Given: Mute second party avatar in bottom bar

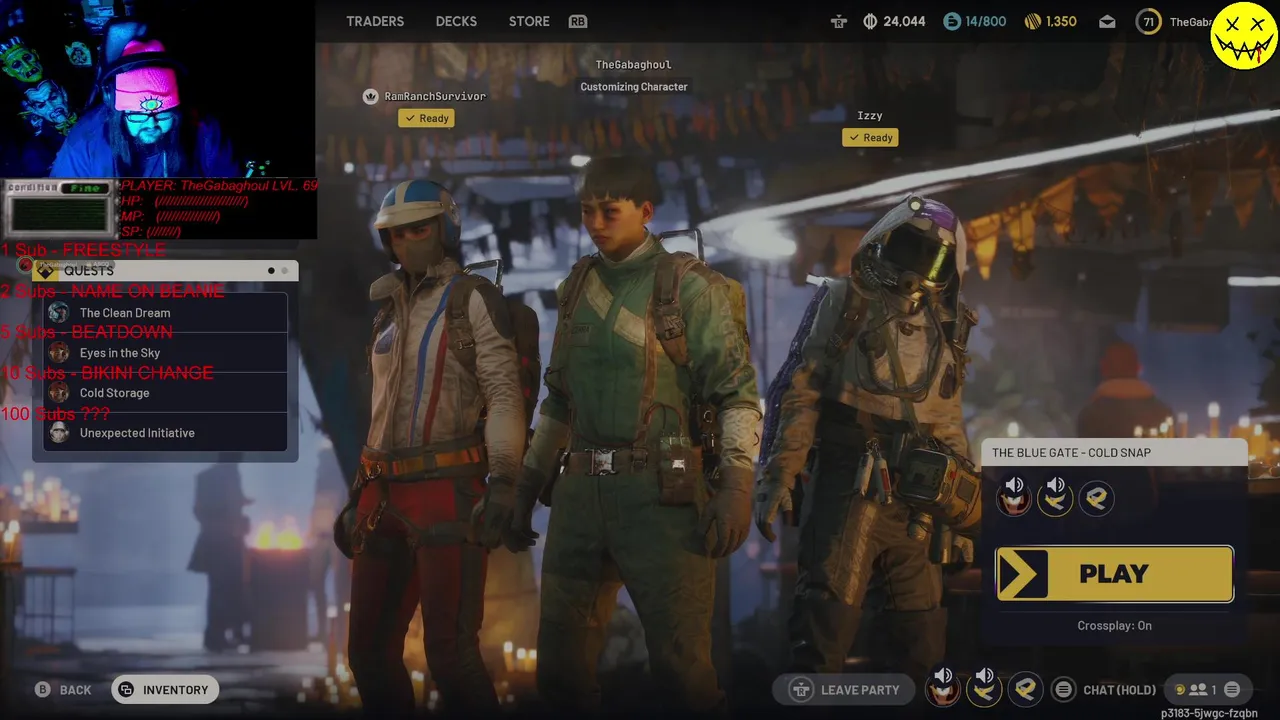Looking at the screenshot, I should point(984,688).
